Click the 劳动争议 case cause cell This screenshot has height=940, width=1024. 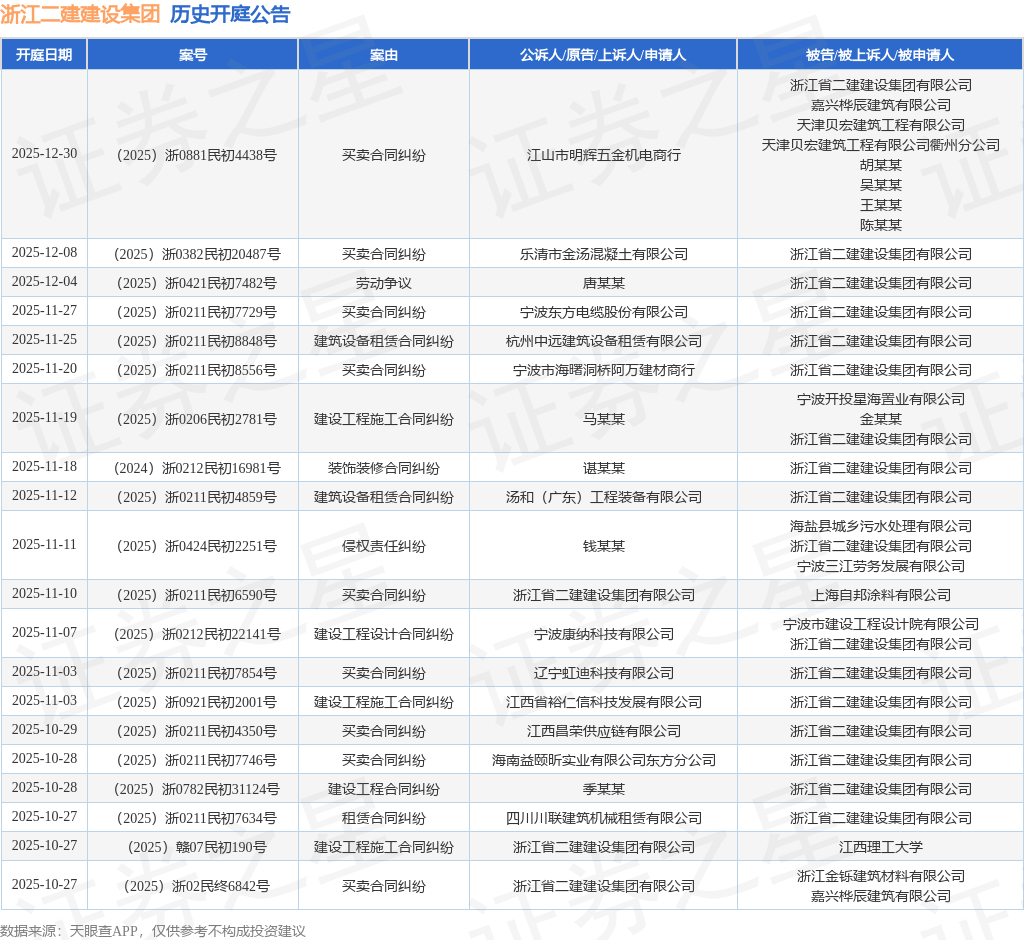[x=383, y=283]
